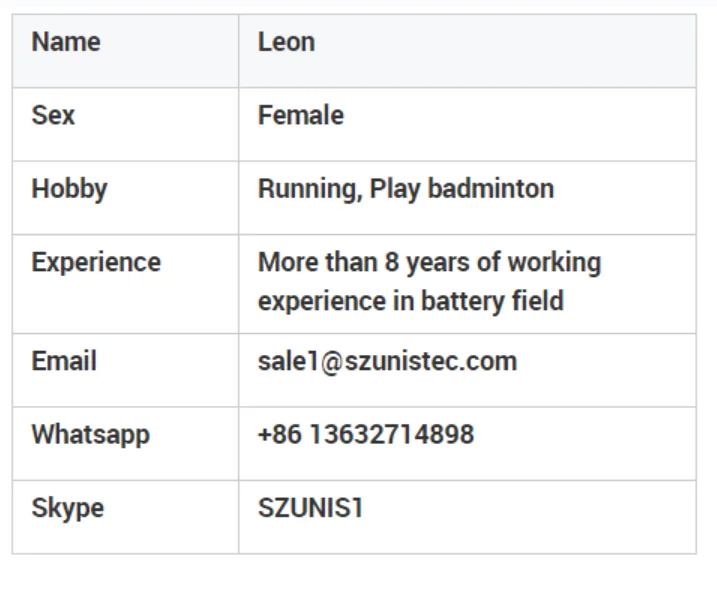
Task: Click the "Hobby" row label
Action: pyautogui.click(x=69, y=189)
